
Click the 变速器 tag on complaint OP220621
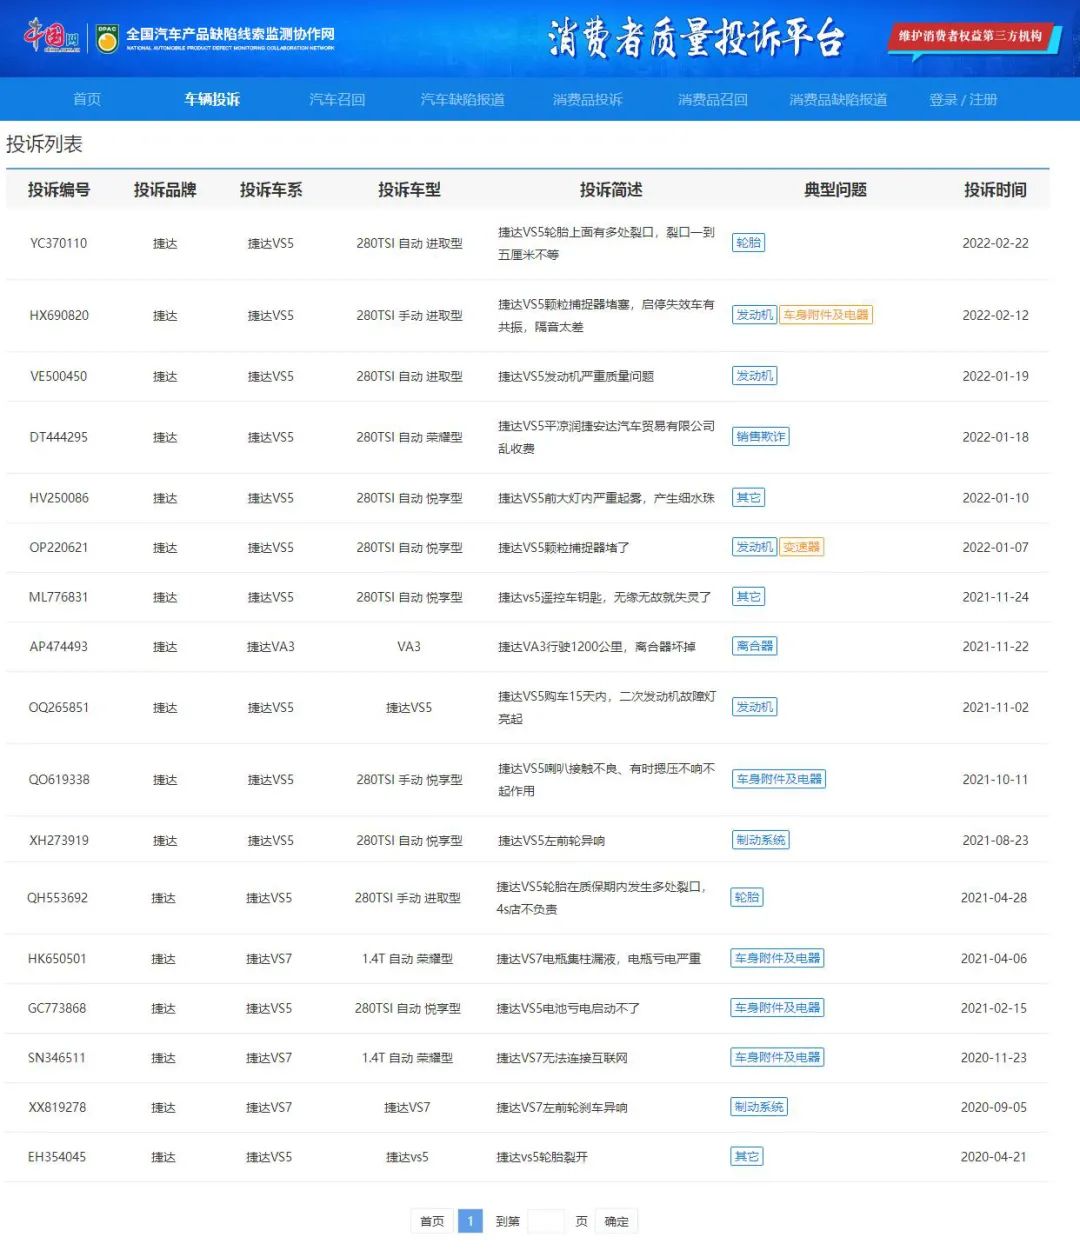click(x=801, y=547)
